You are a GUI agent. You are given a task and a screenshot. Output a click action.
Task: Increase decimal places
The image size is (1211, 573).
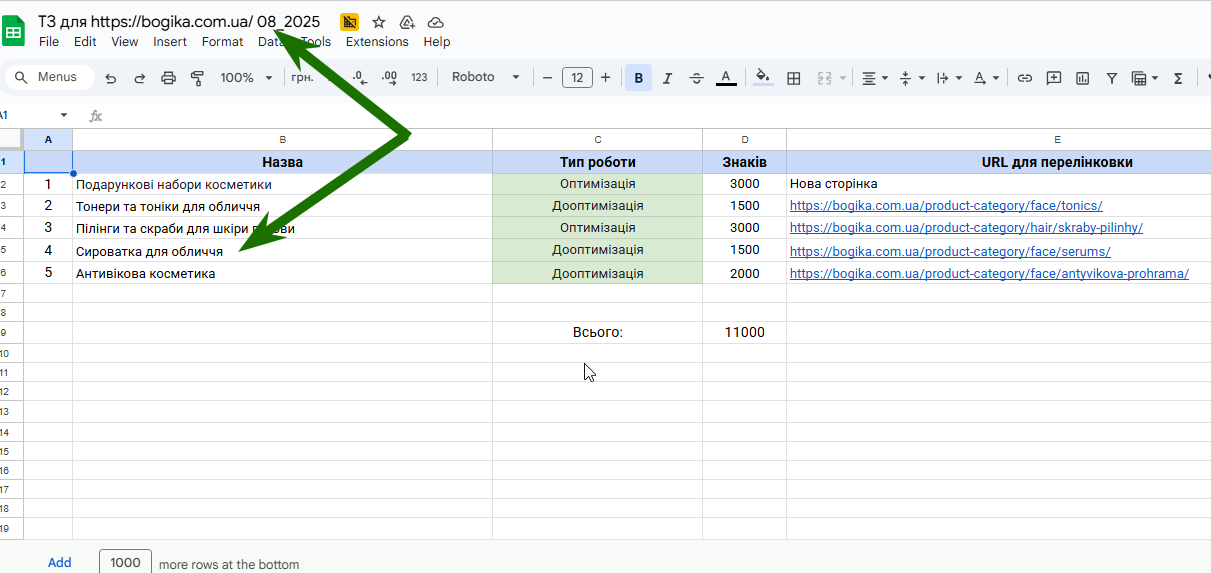[x=390, y=77]
